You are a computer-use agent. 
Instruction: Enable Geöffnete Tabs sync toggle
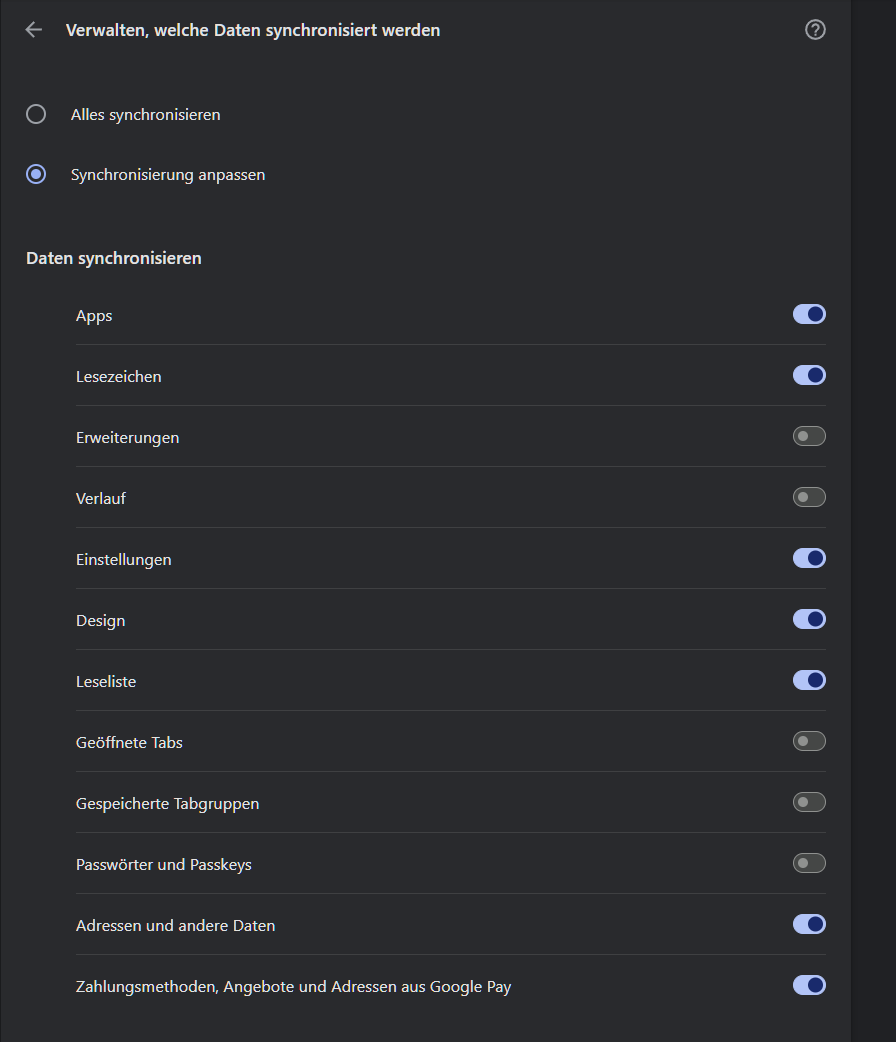(809, 741)
